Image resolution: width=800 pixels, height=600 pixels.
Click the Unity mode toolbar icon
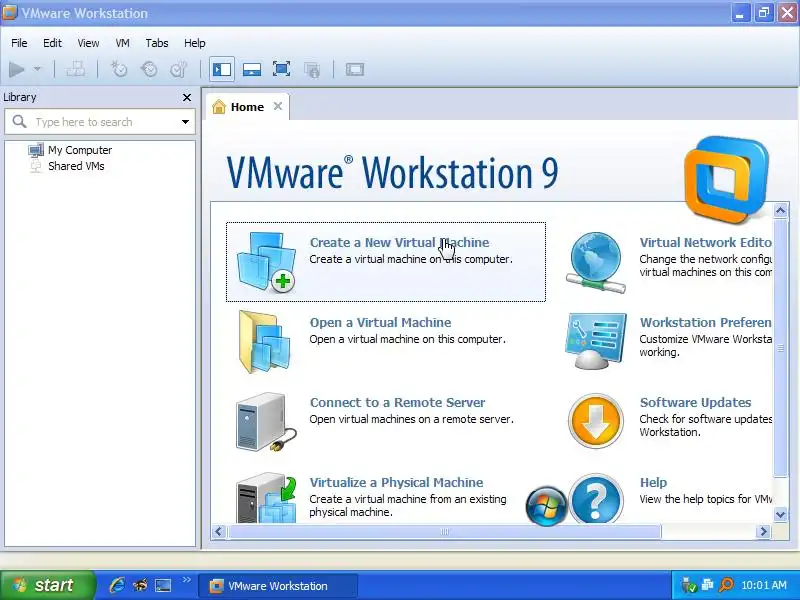(312, 69)
